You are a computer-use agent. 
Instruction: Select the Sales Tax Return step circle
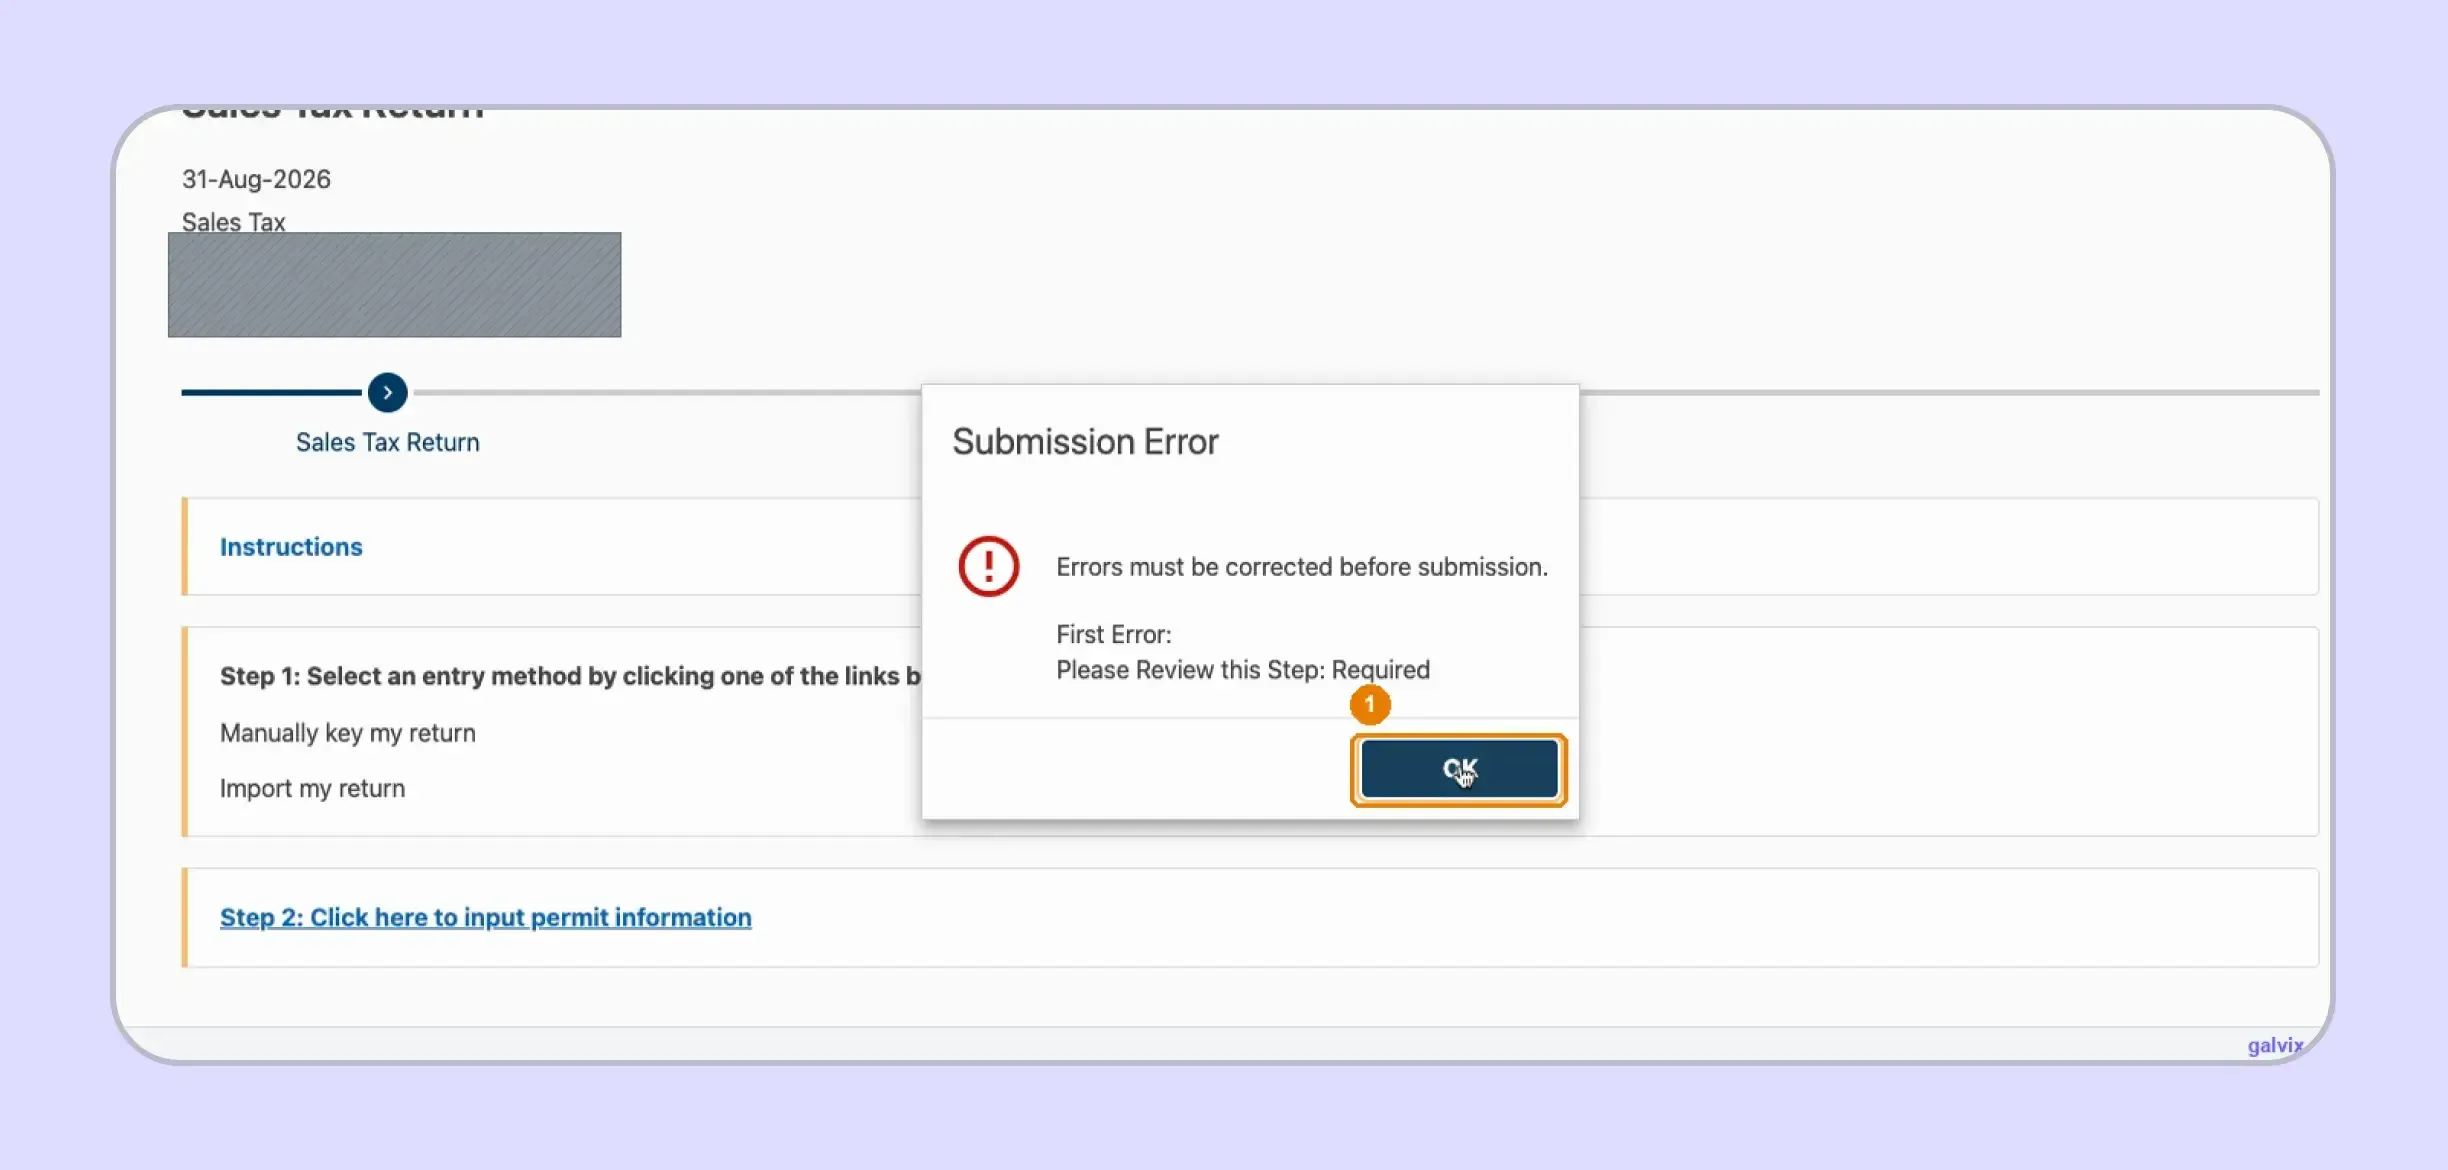click(x=387, y=392)
